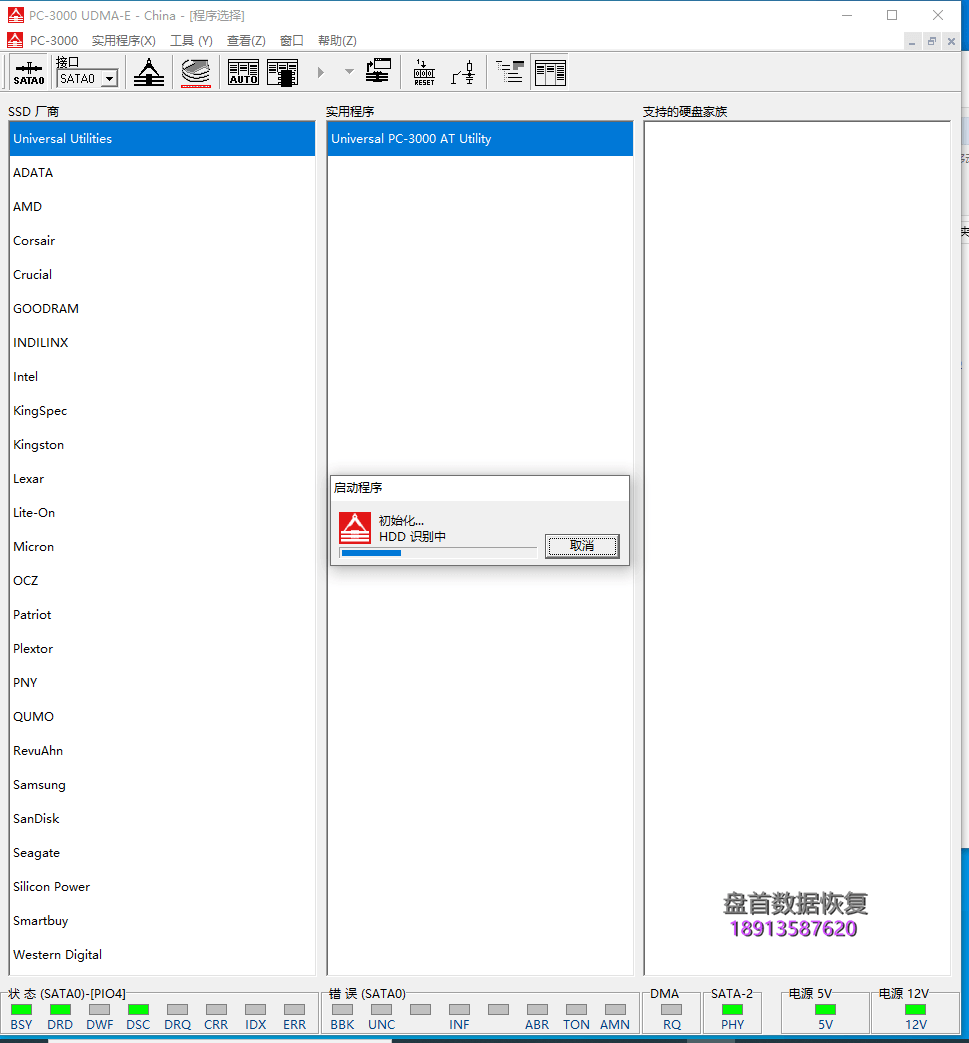The height and width of the screenshot is (1043, 969).
Task: Click the PC-3000 icon in the menu bar
Action: pyautogui.click(x=15, y=41)
